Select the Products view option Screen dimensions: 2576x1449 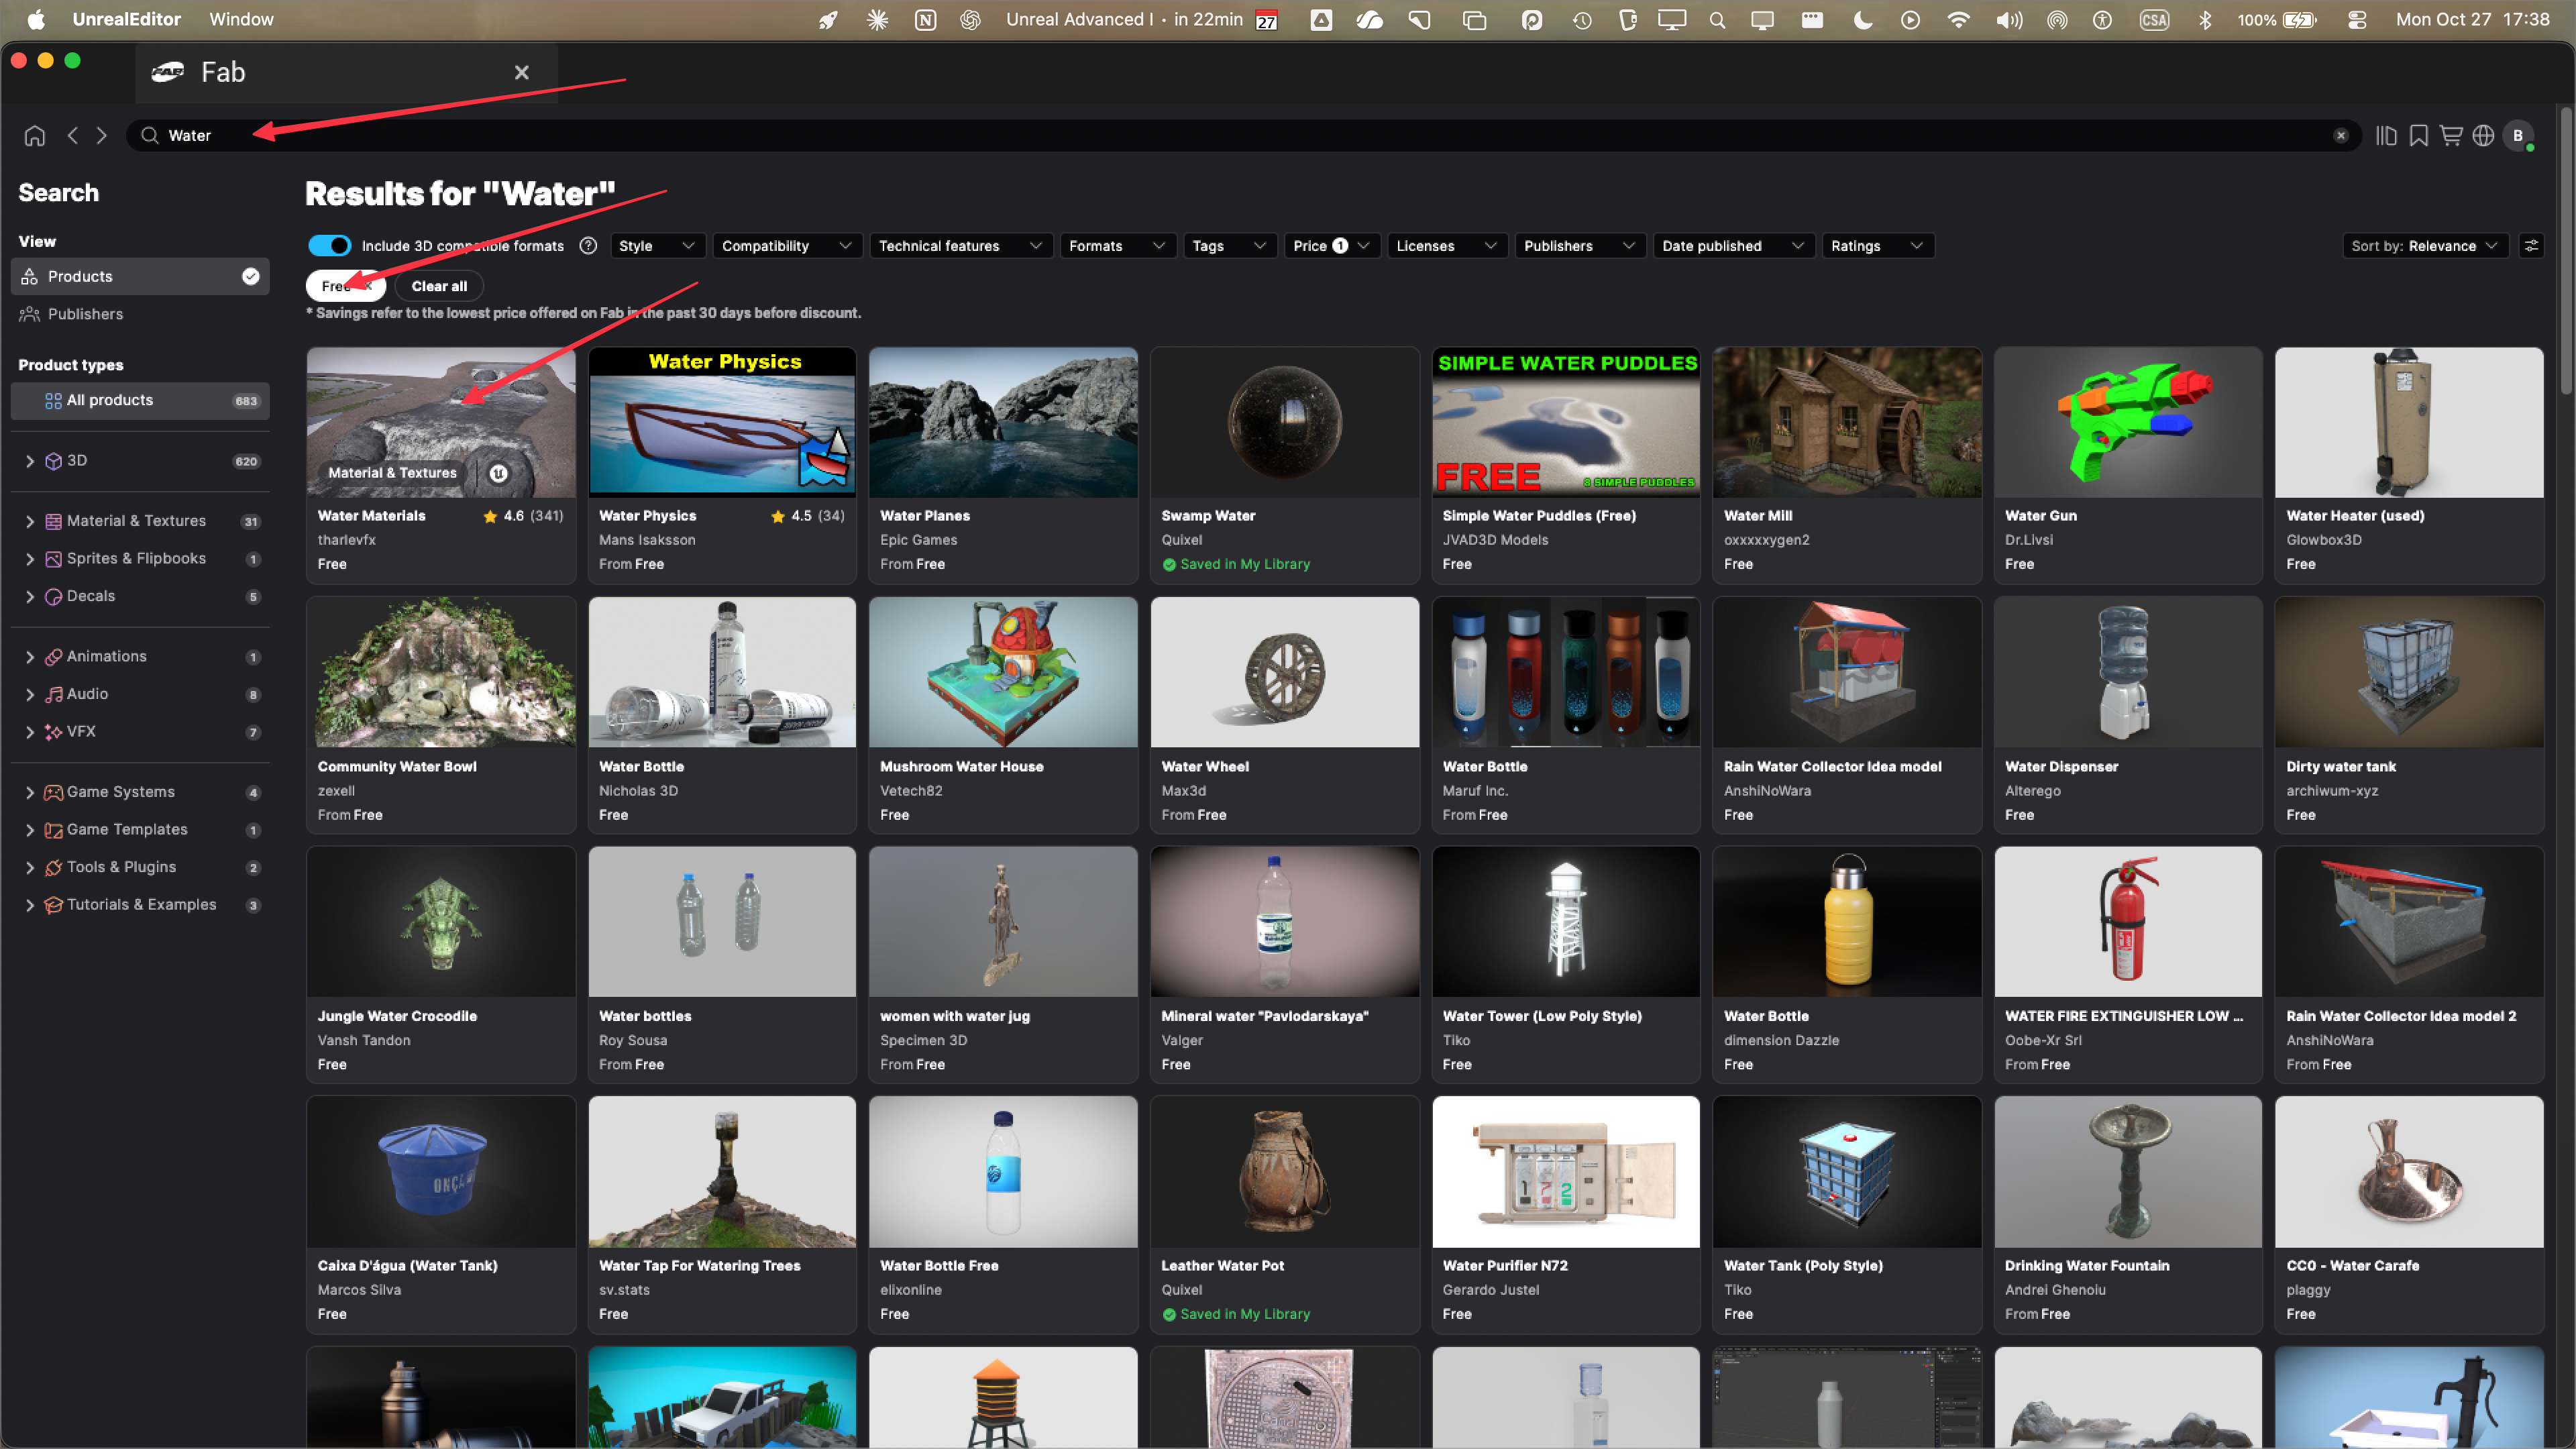(x=140, y=276)
